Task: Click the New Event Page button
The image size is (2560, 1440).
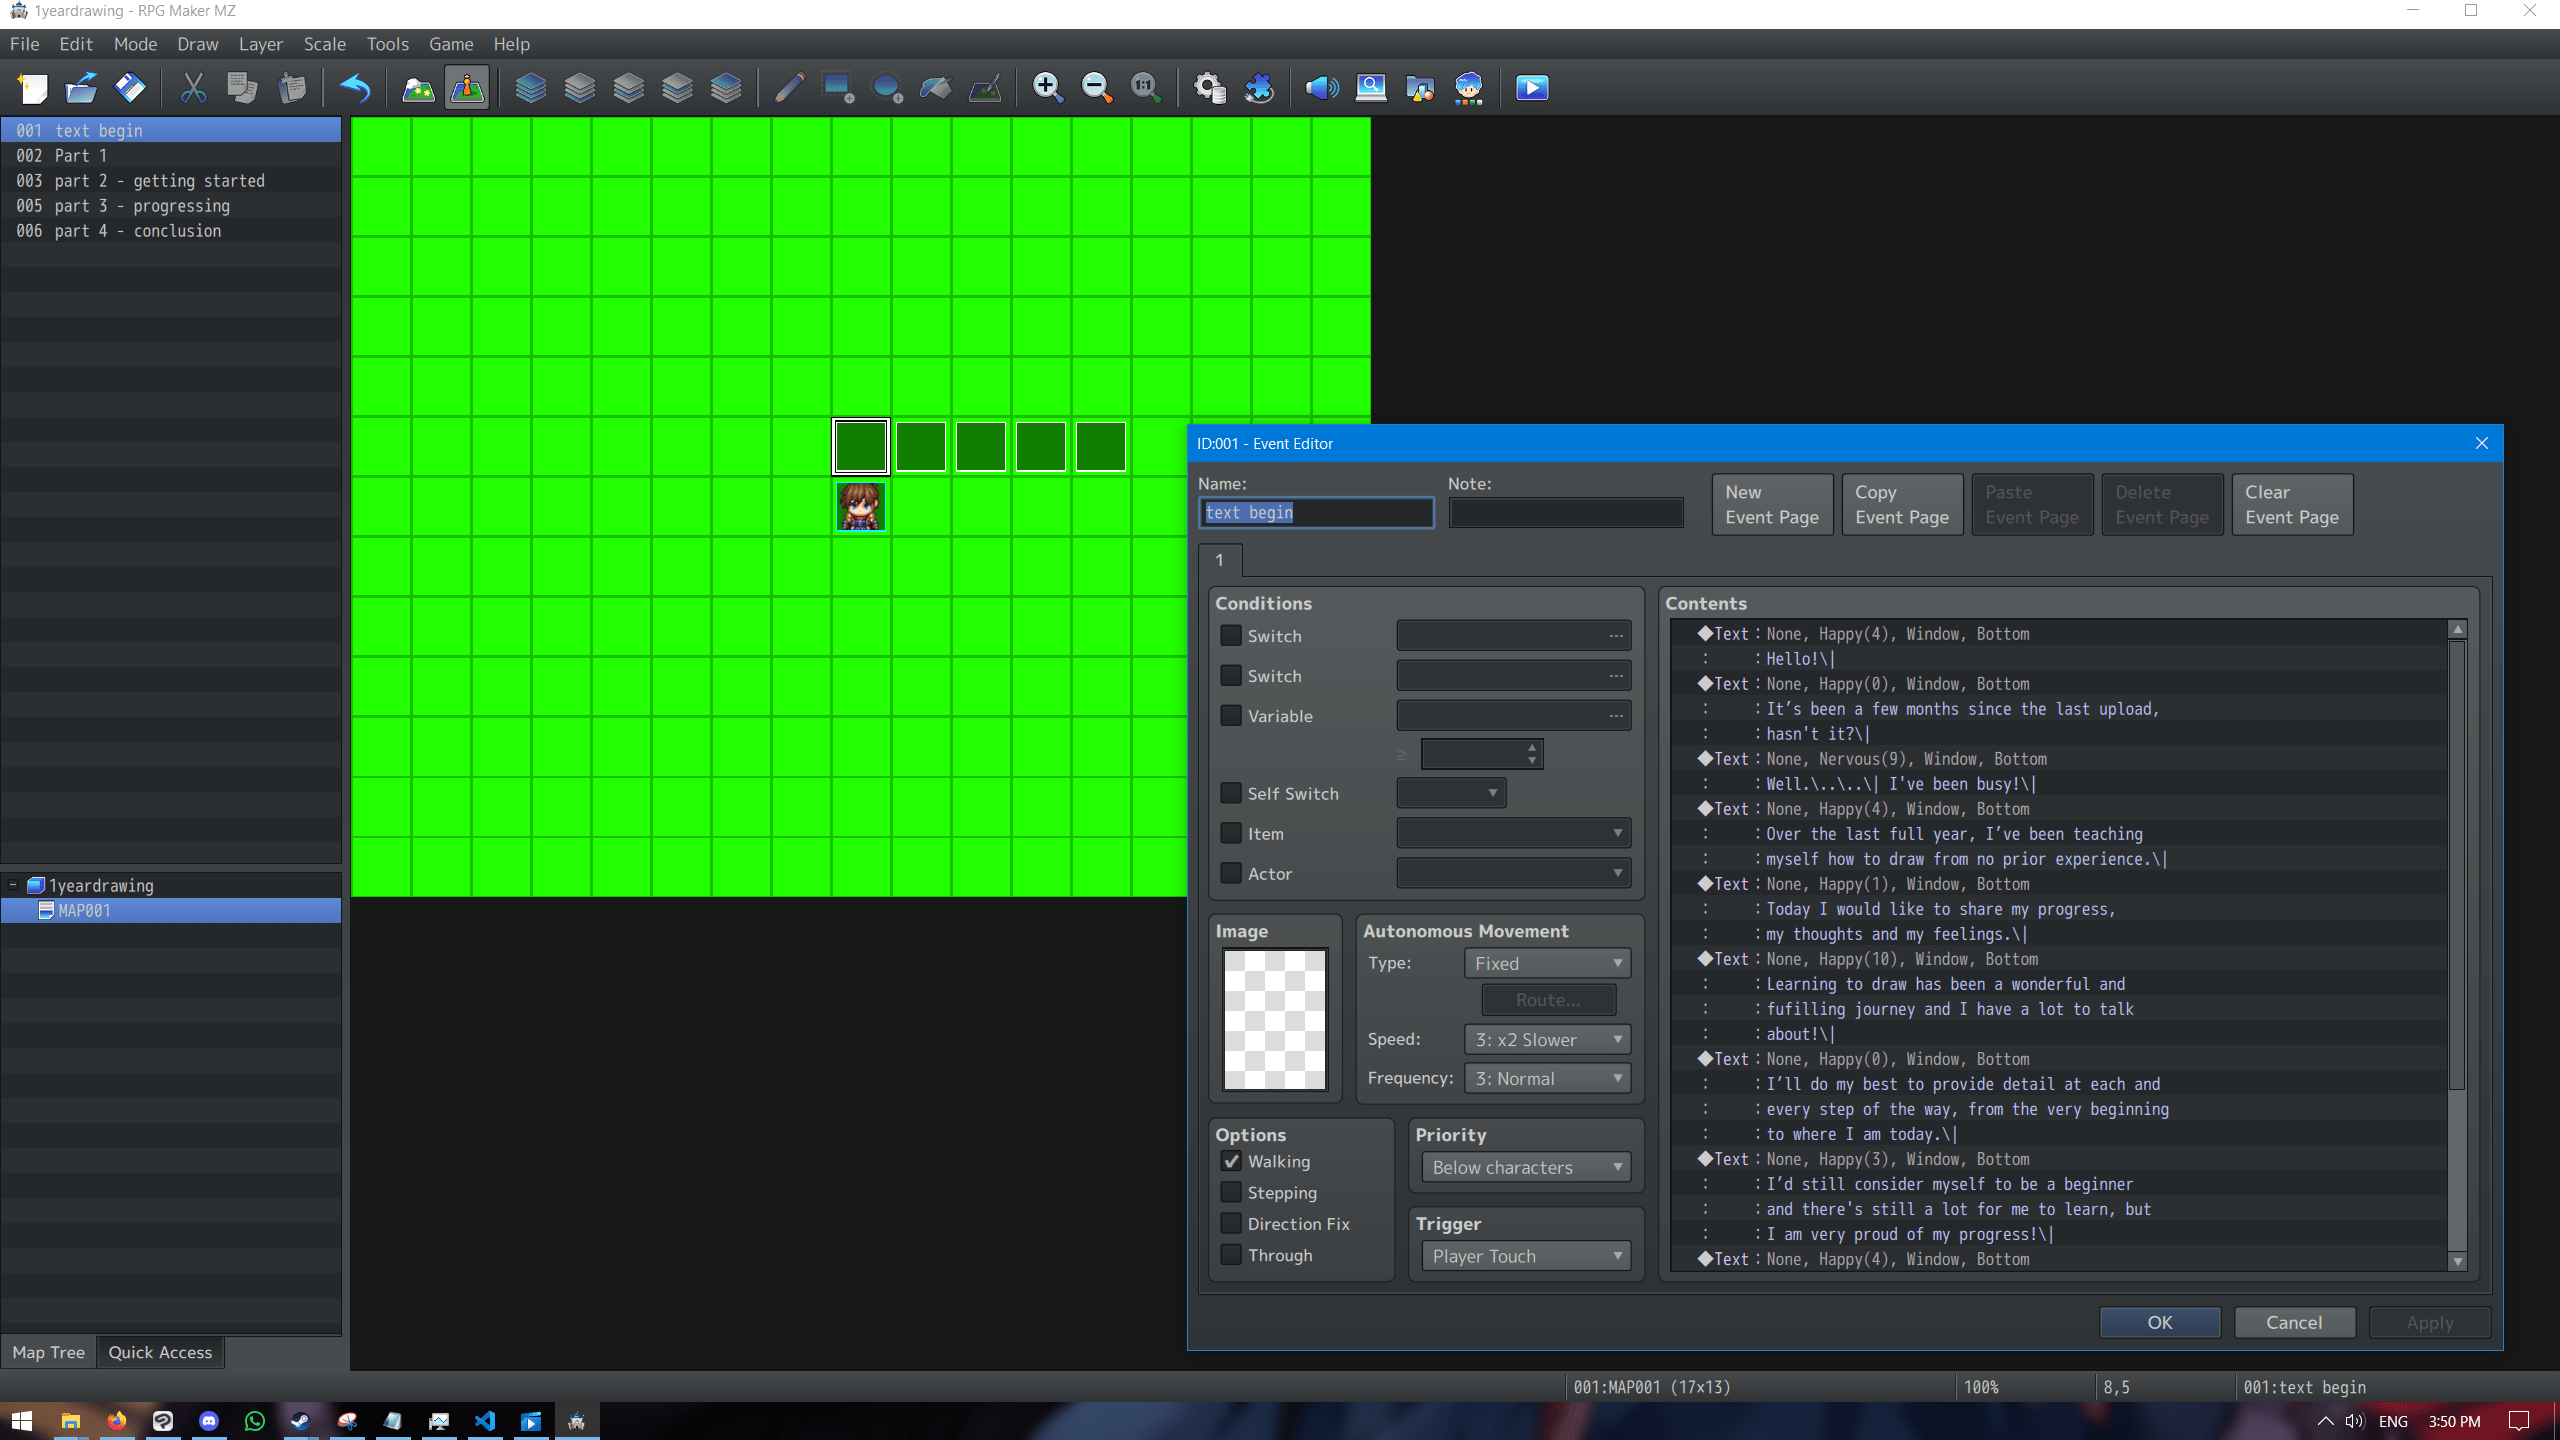Action: (1771, 504)
